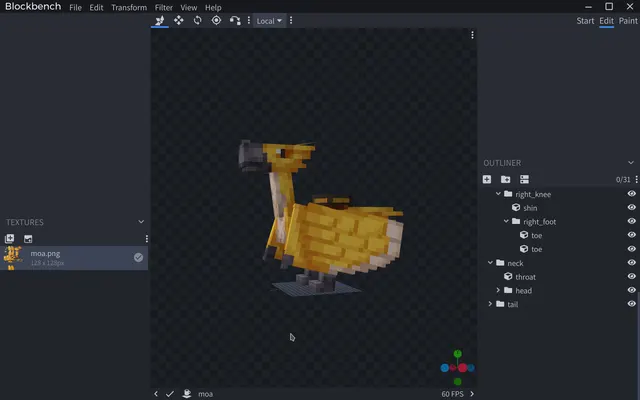Expand the tail group
This screenshot has height=400, width=640.
point(490,304)
